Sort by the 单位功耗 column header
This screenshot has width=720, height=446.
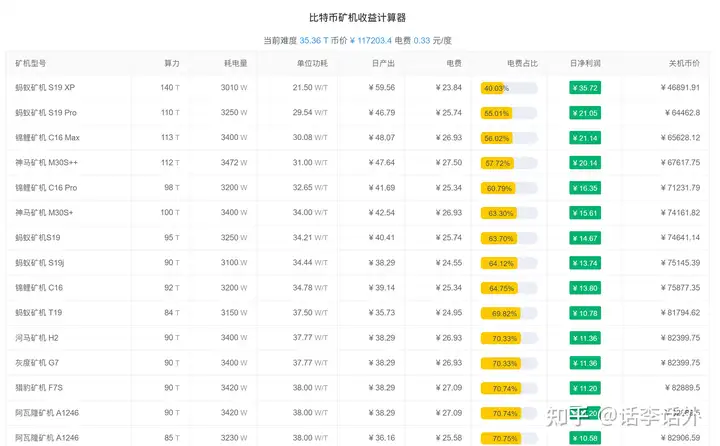point(312,63)
